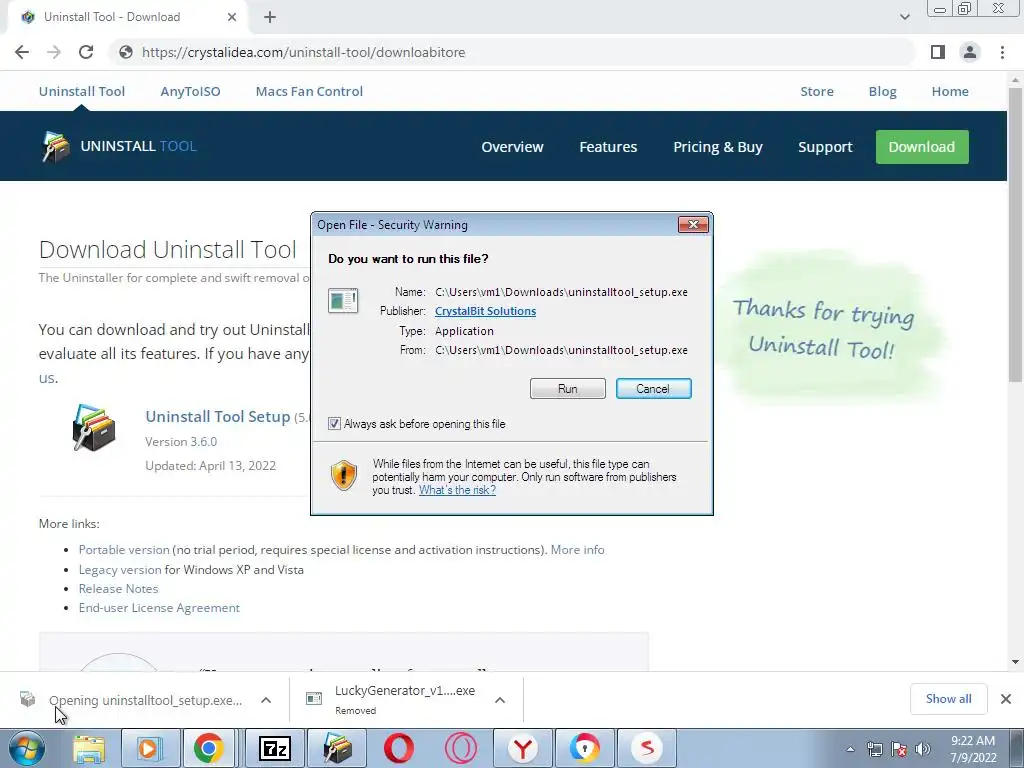The image size is (1024, 768).
Task: Open the Pricing & Buy navigation item
Action: [718, 147]
